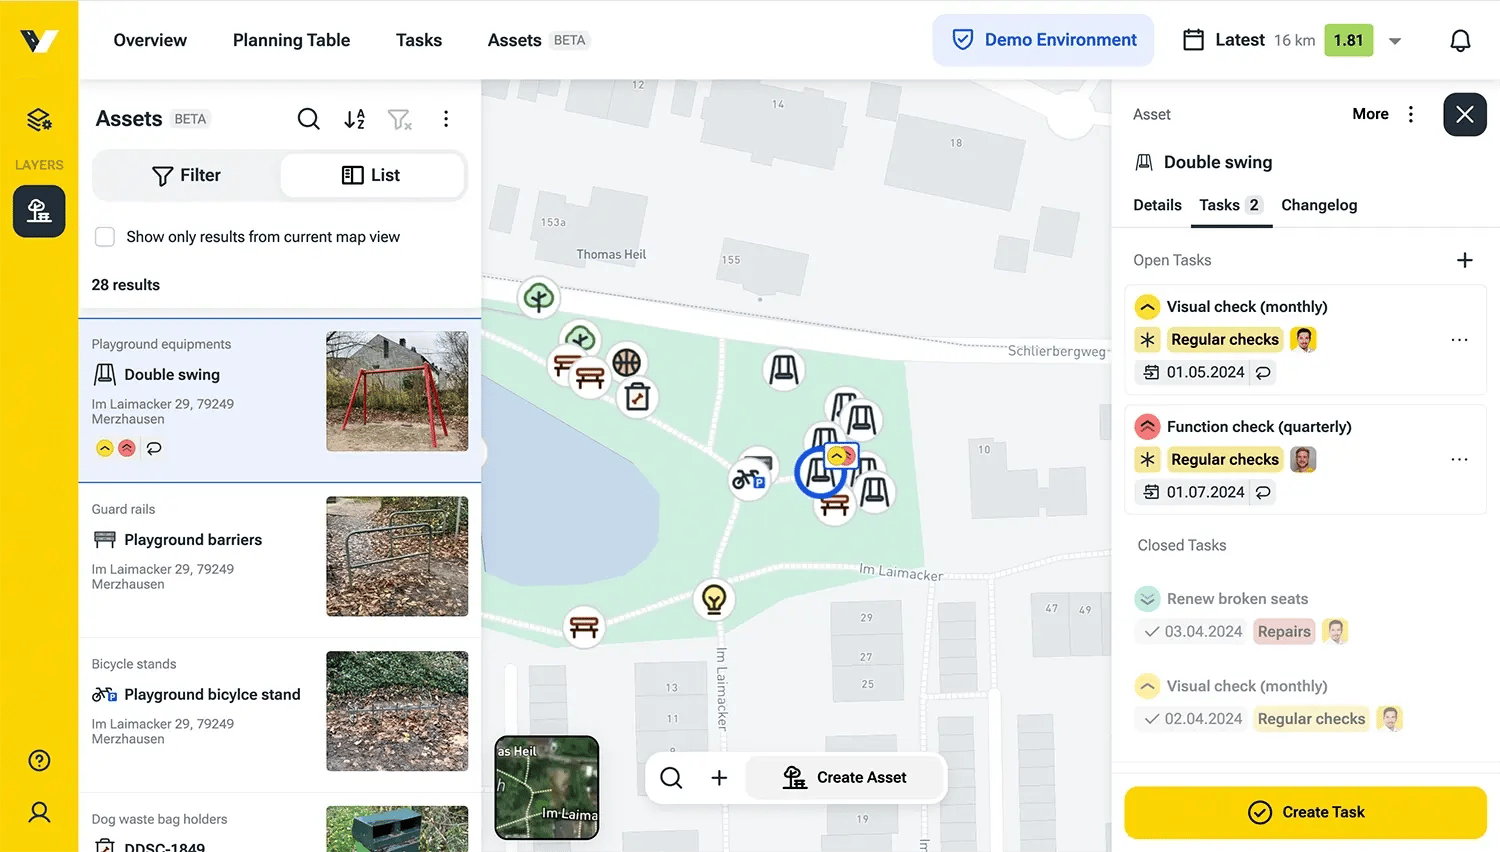Expand the Latest version dropdown arrow
Viewport: 1500px width, 852px height.
click(x=1395, y=41)
